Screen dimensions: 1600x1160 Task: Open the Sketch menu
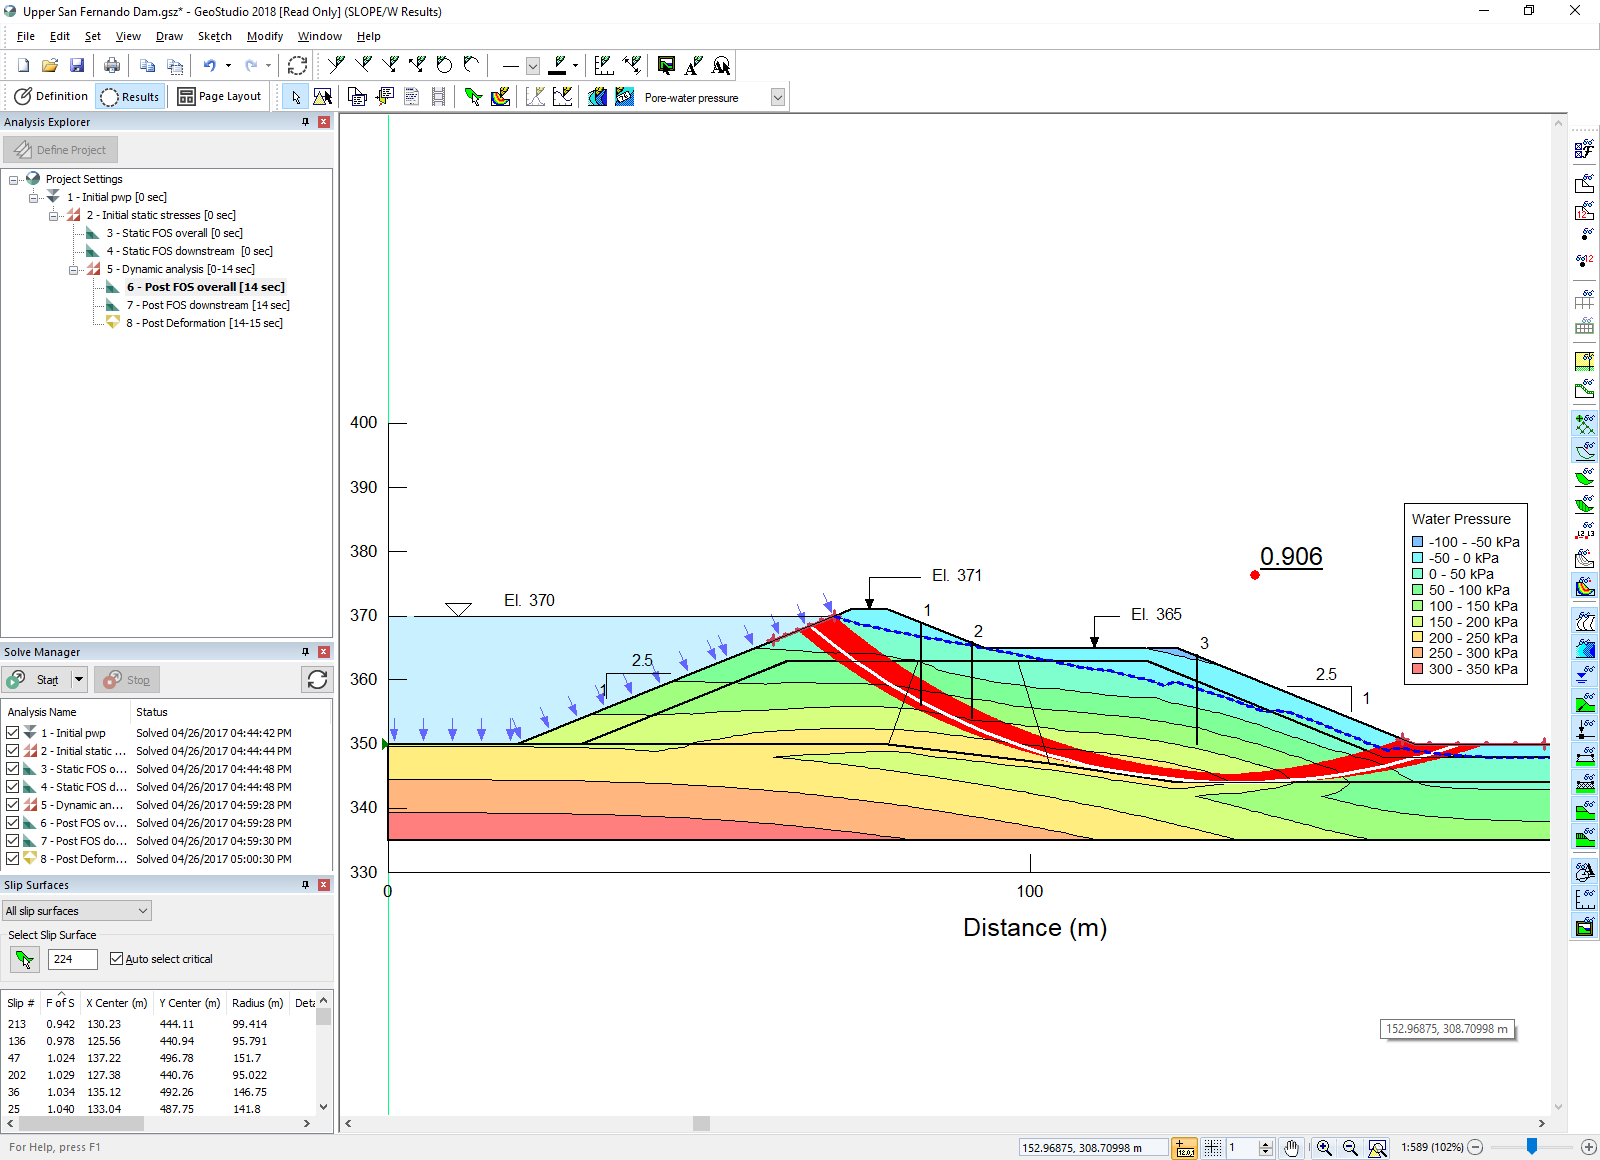[214, 36]
